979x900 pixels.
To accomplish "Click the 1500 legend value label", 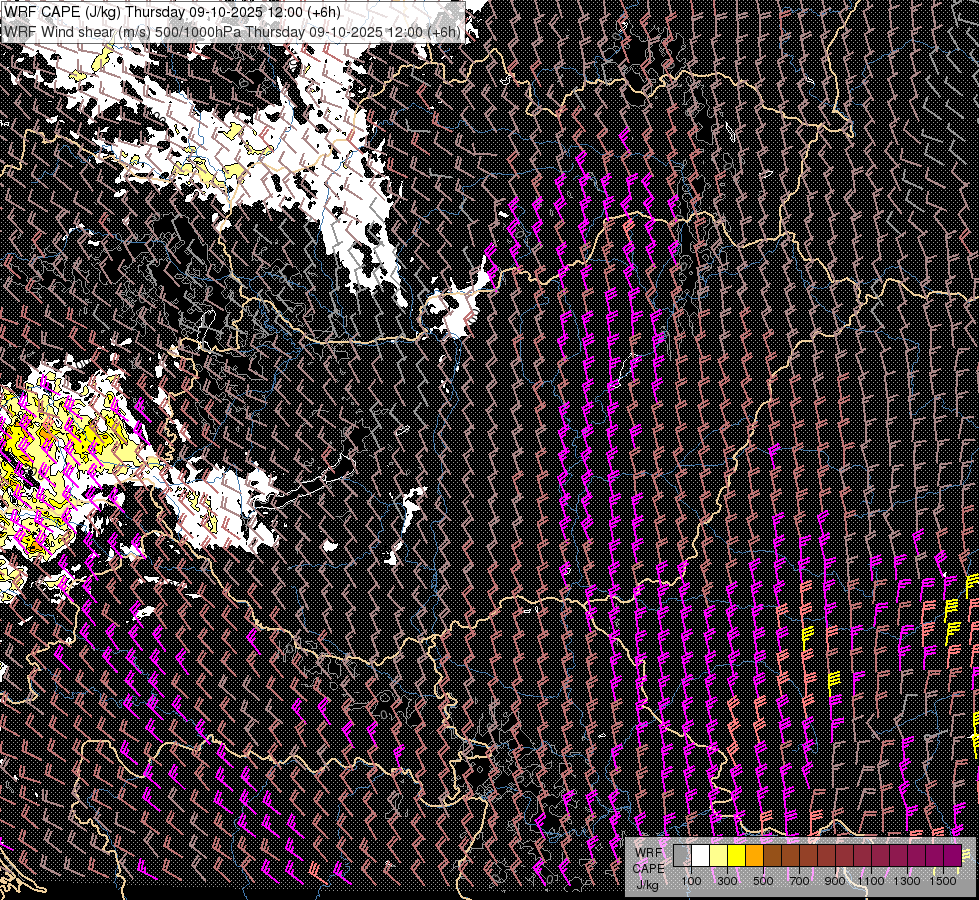I will point(943,881).
